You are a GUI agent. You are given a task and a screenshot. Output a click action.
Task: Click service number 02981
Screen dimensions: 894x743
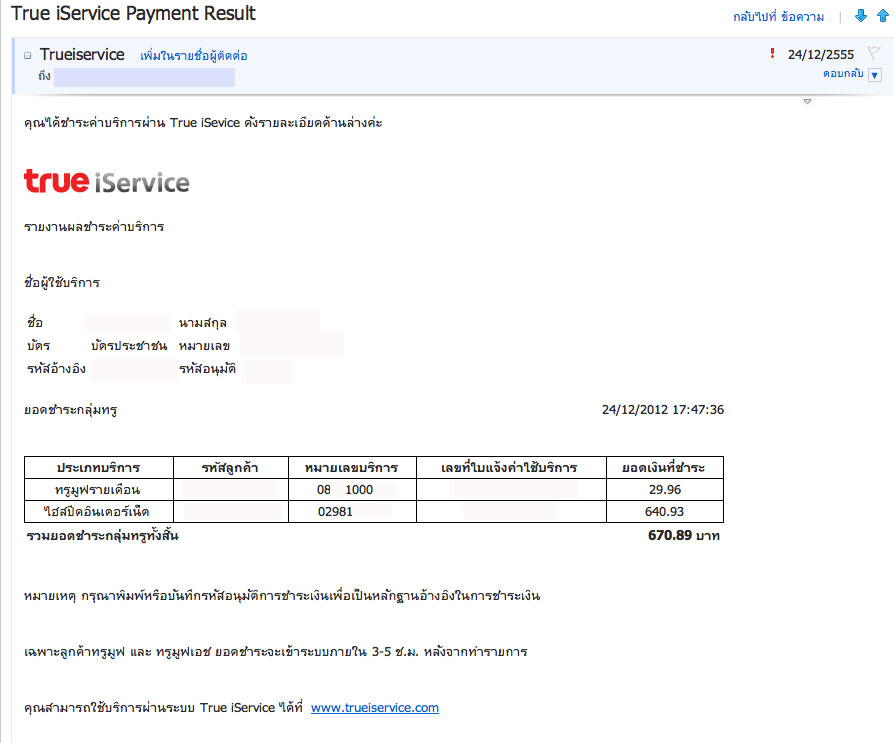click(x=335, y=511)
